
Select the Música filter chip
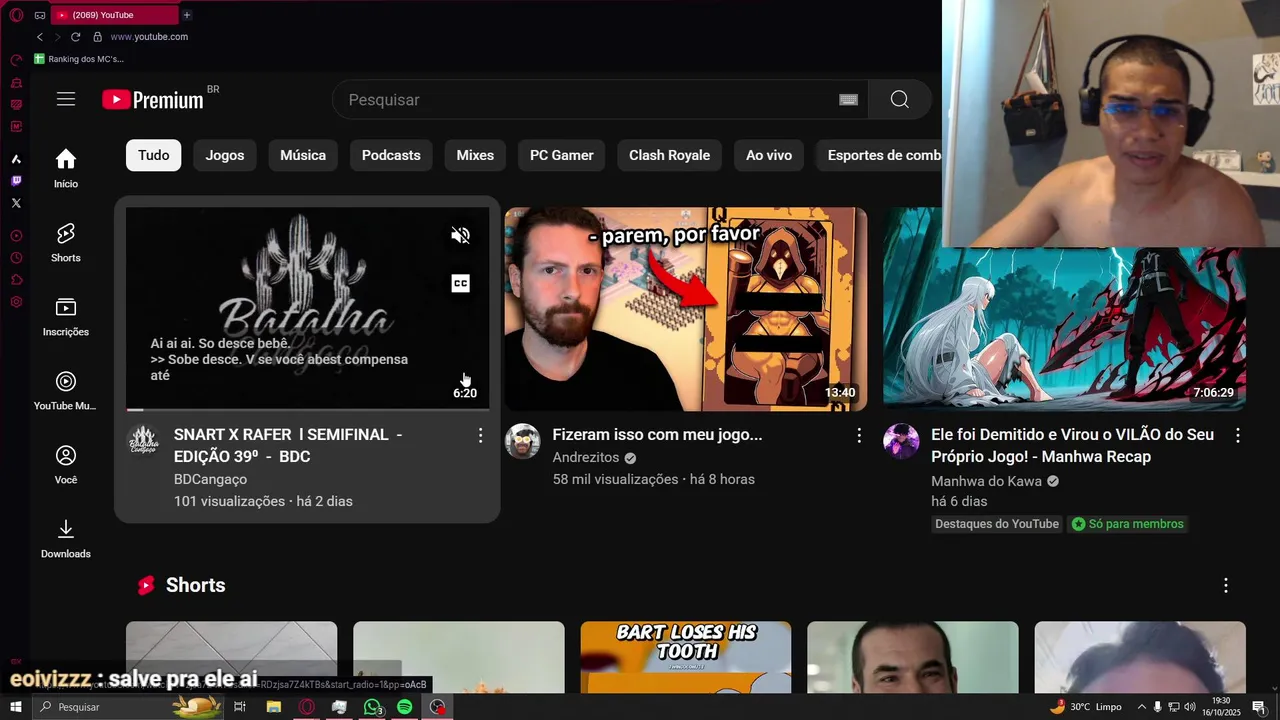tap(303, 155)
